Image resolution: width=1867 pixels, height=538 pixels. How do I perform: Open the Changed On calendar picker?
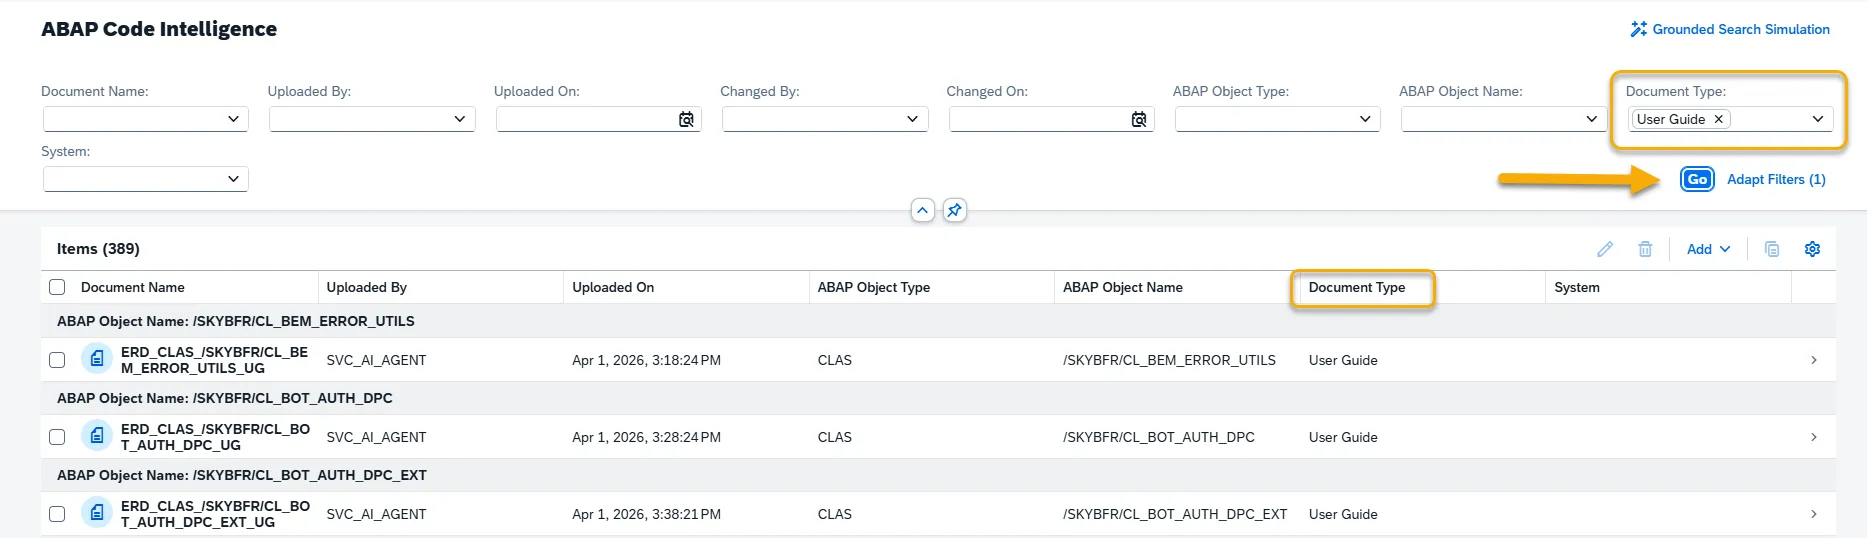(1139, 119)
